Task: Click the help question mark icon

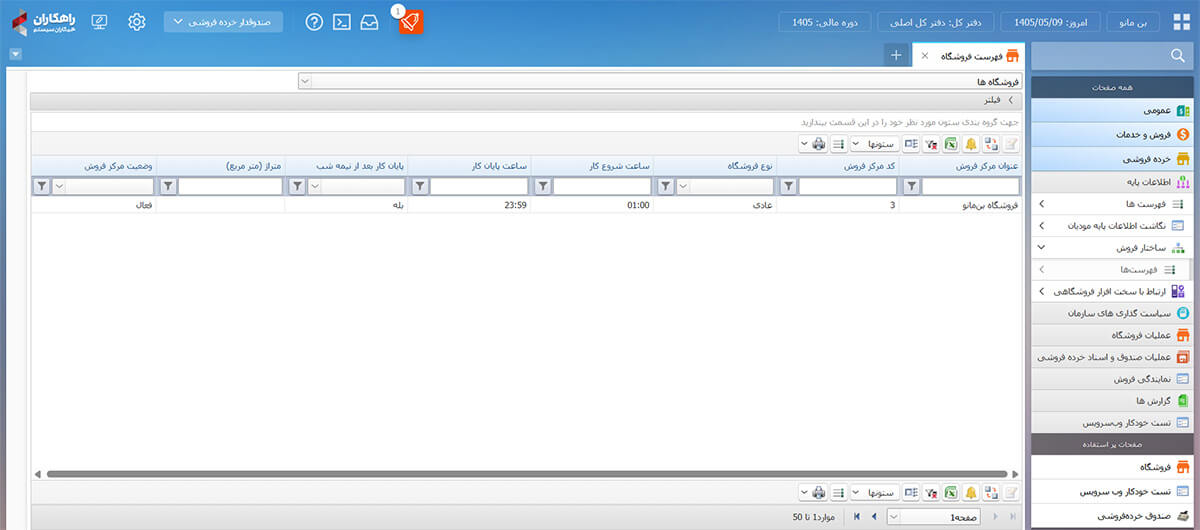Action: click(314, 22)
